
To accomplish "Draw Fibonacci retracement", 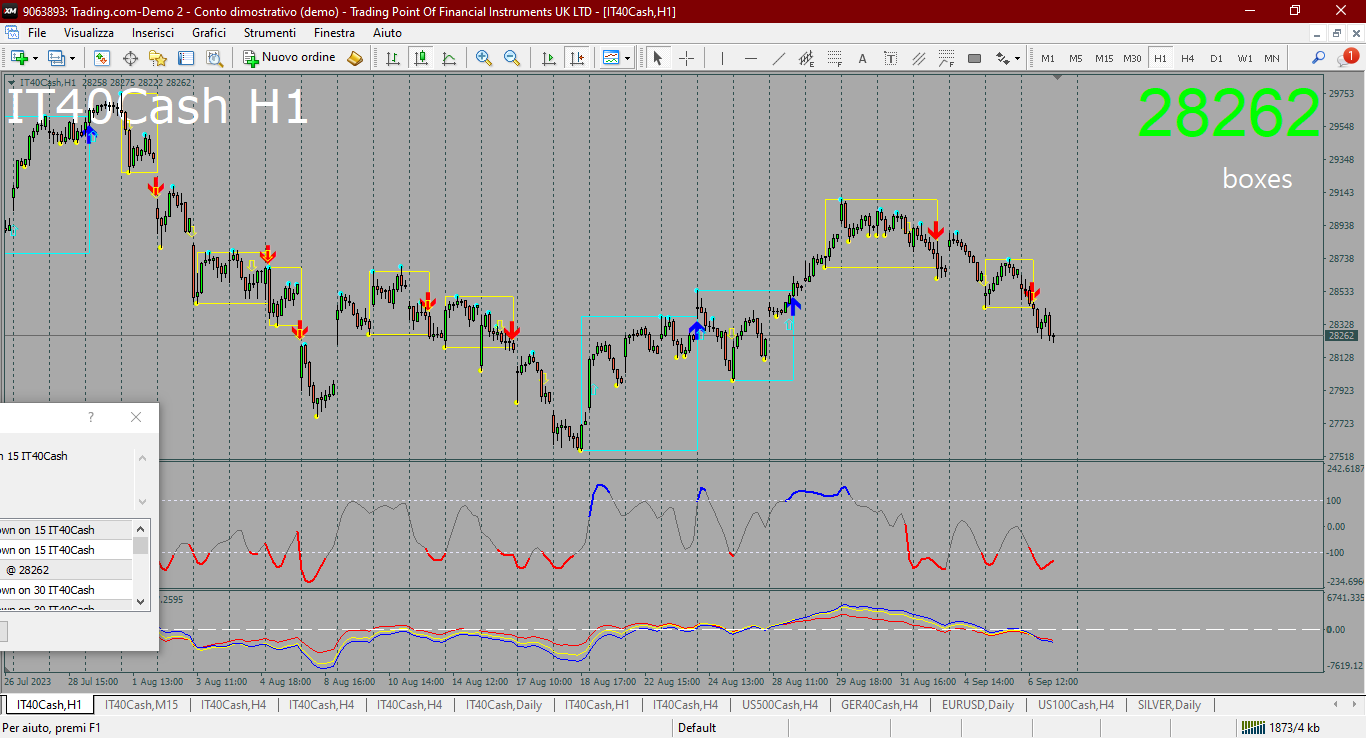I will click(834, 58).
